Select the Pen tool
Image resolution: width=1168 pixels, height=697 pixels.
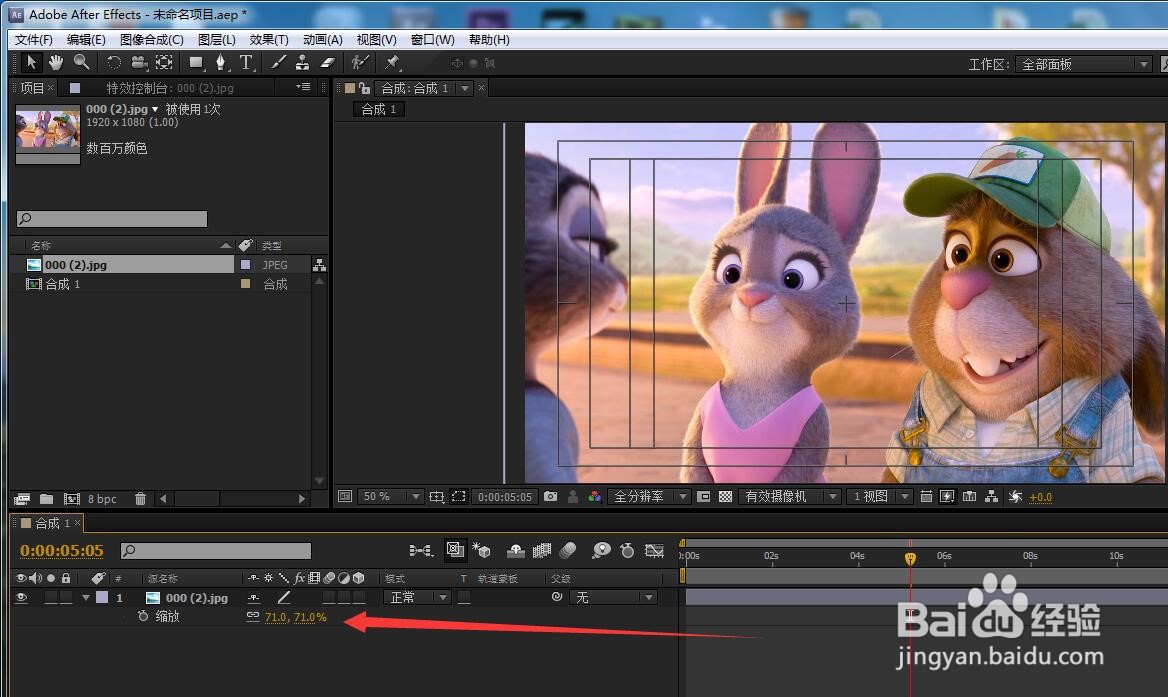tap(220, 63)
